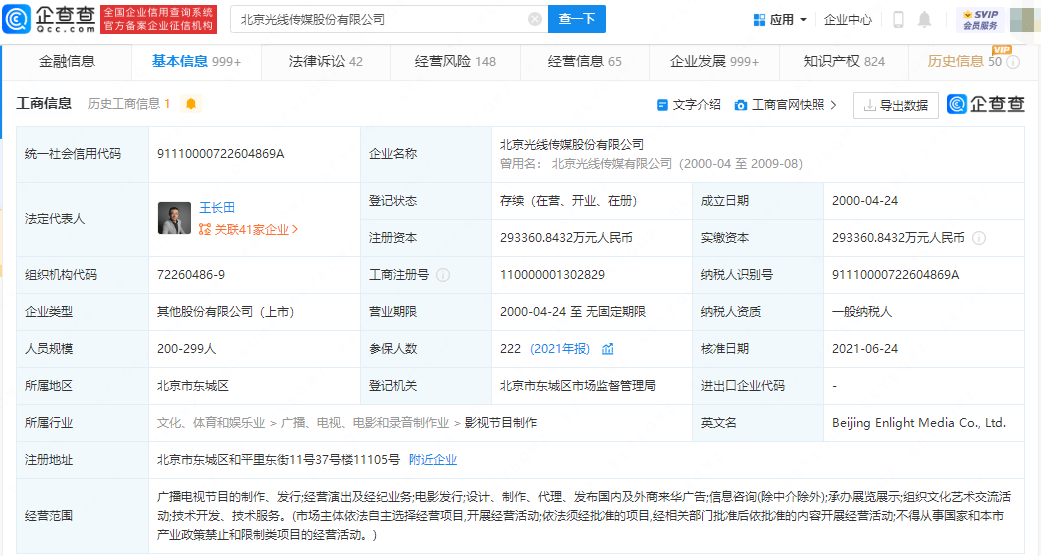Switch to the 基本信息 tab
Screen dimensions: 1041x556
pyautogui.click(x=196, y=62)
